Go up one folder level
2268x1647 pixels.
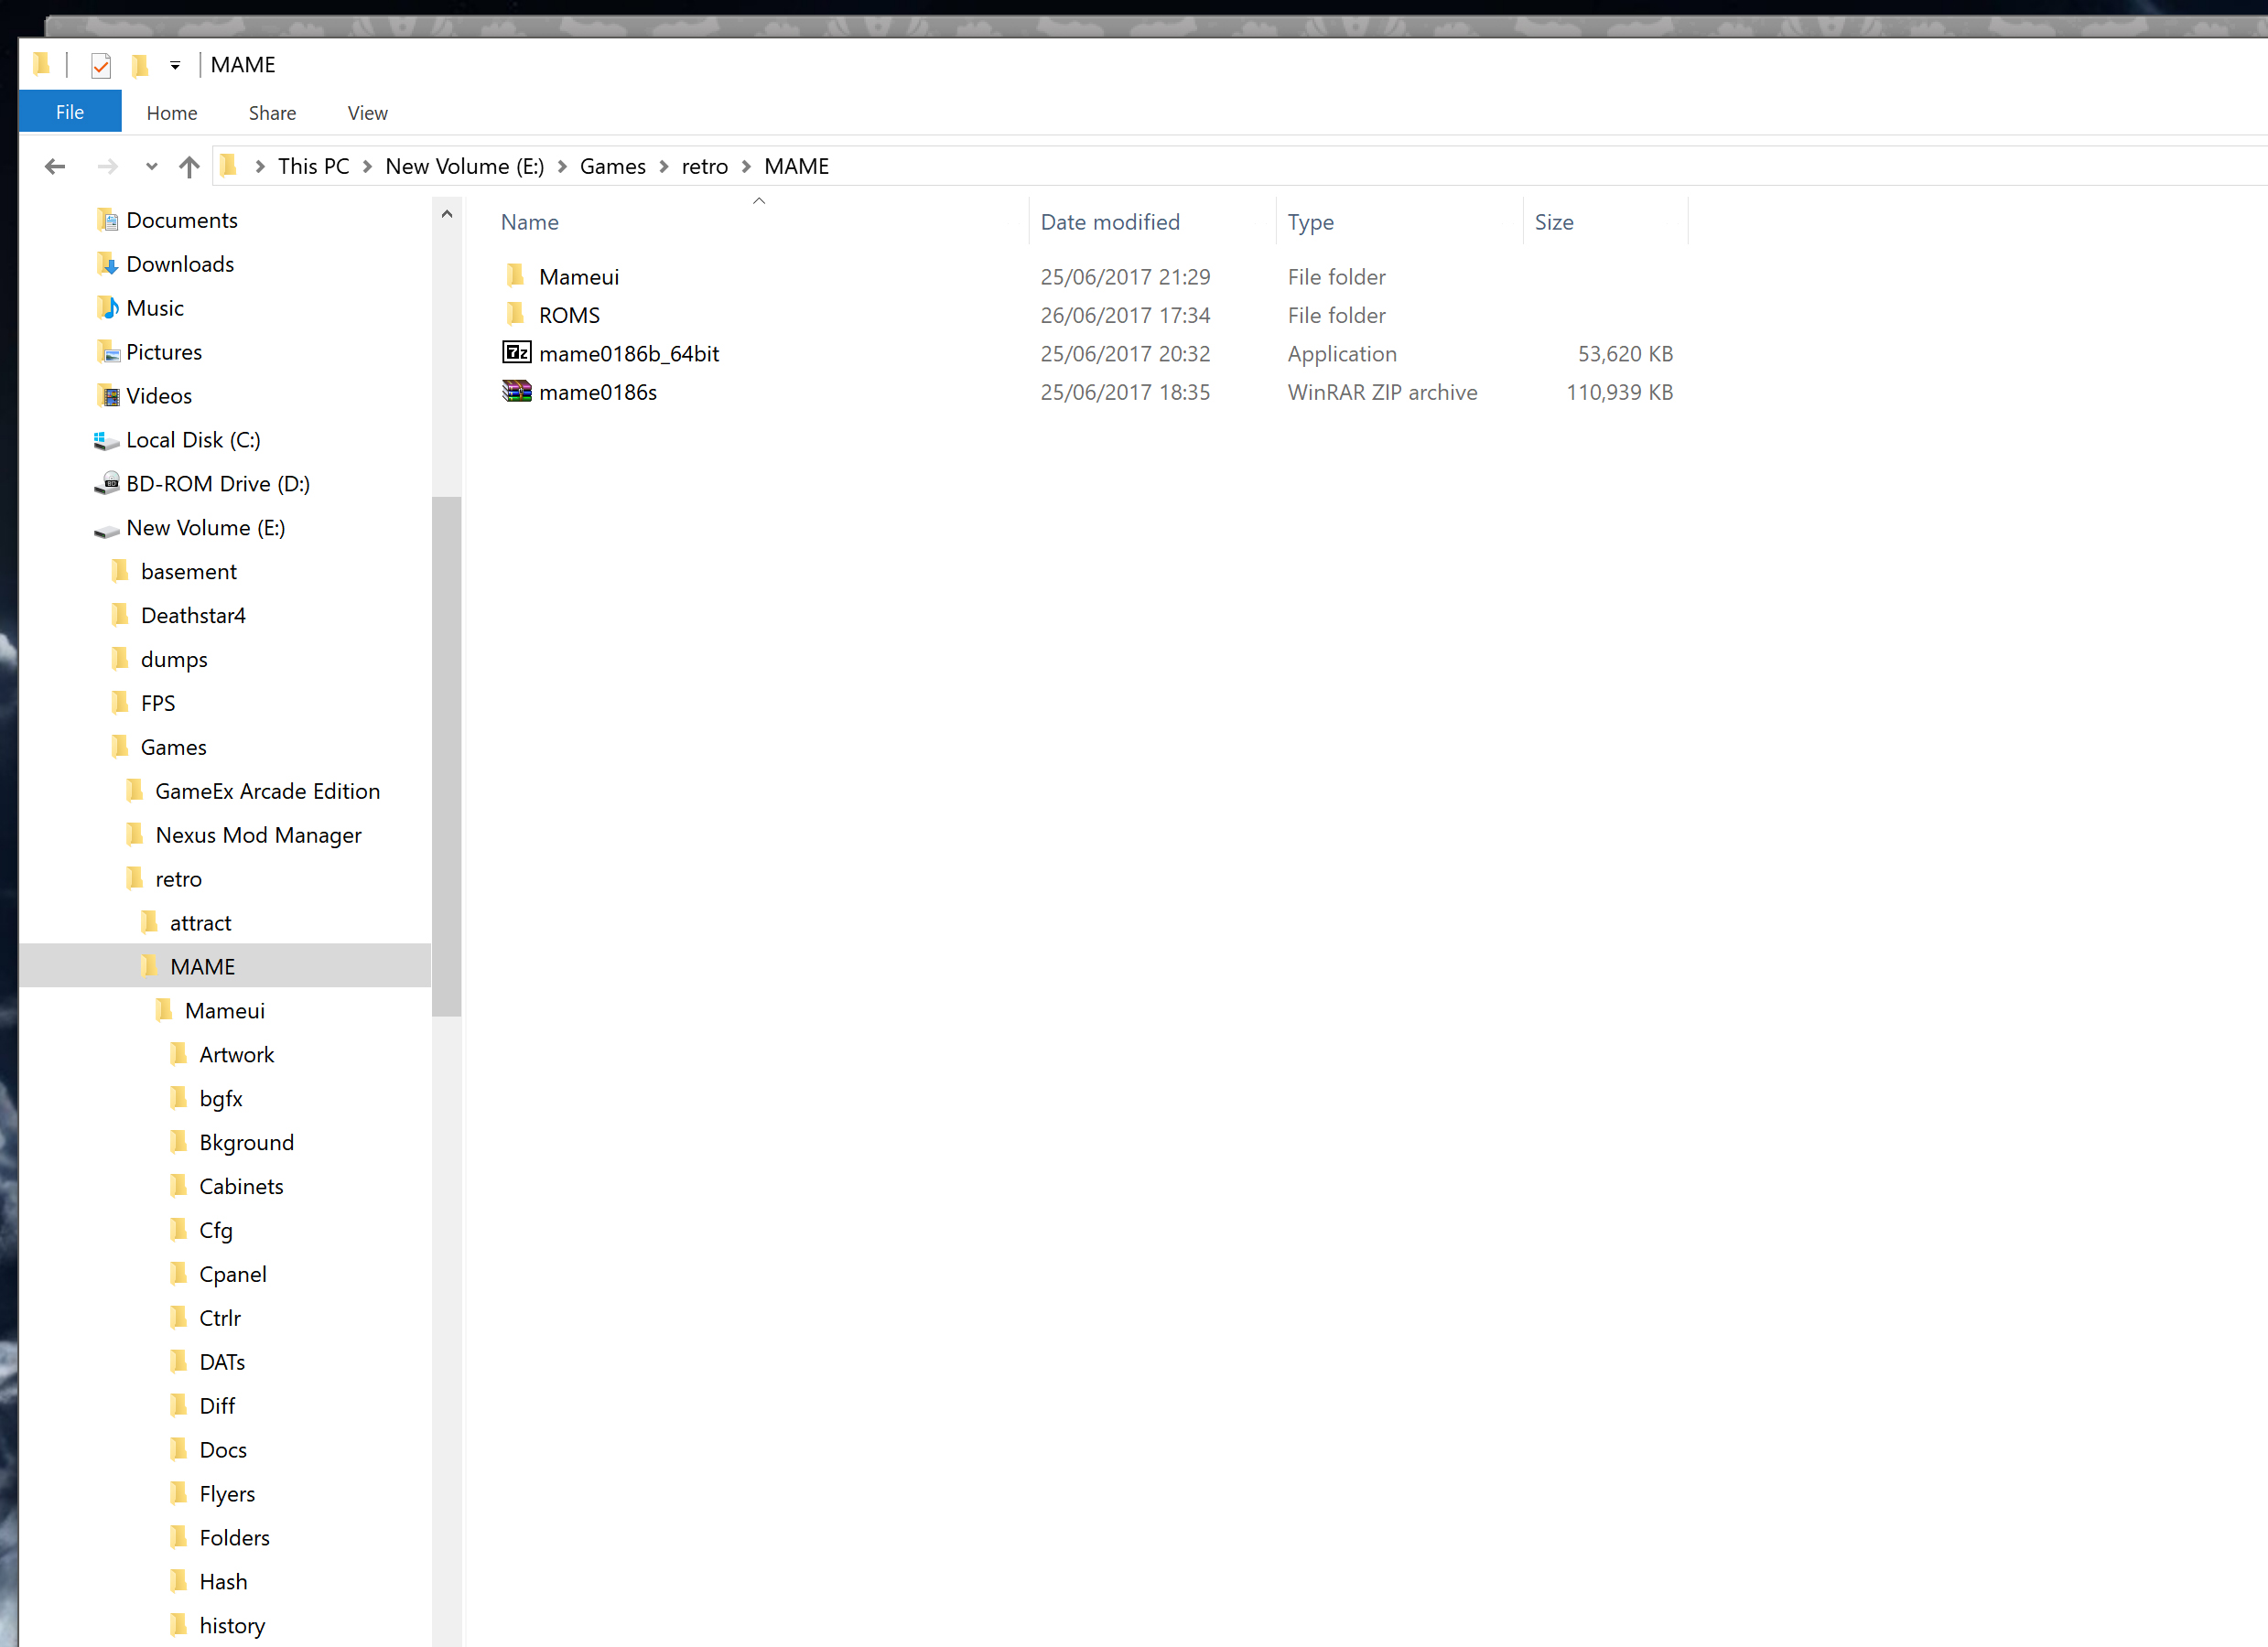coord(189,166)
